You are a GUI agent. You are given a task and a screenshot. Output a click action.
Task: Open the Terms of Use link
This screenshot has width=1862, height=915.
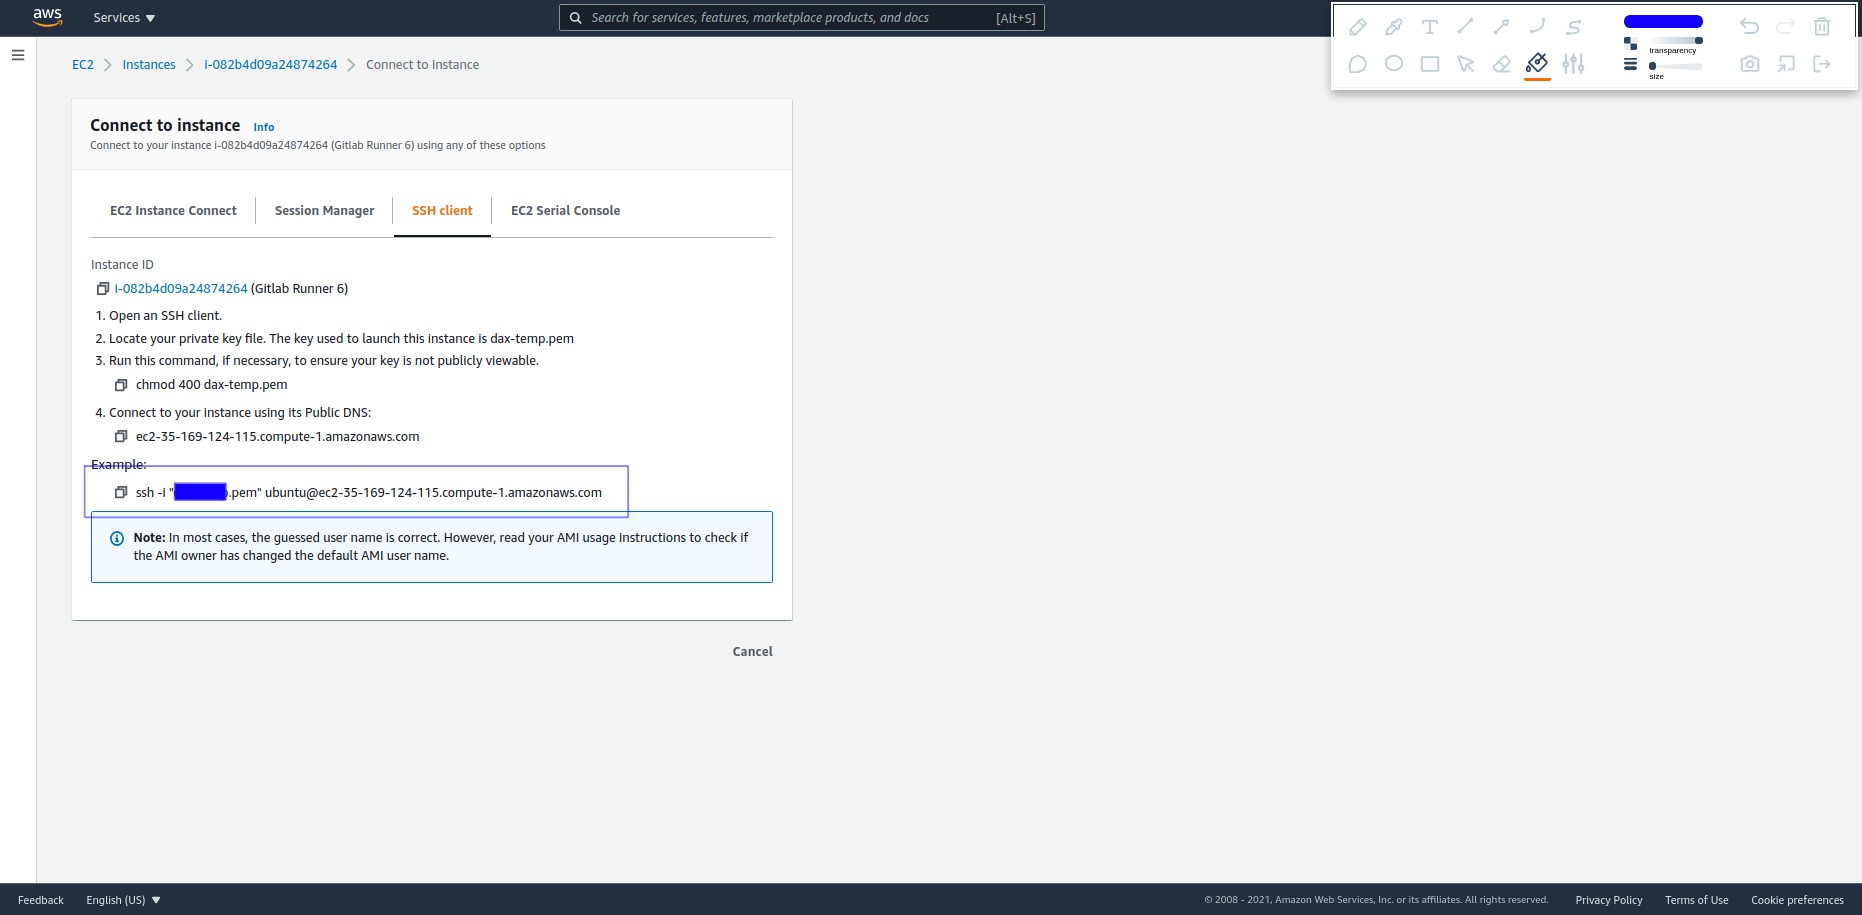1697,900
